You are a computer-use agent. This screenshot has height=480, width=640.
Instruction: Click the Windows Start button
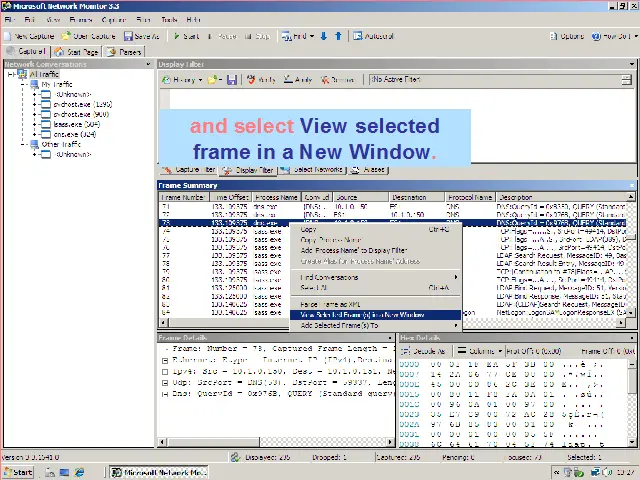point(18,473)
